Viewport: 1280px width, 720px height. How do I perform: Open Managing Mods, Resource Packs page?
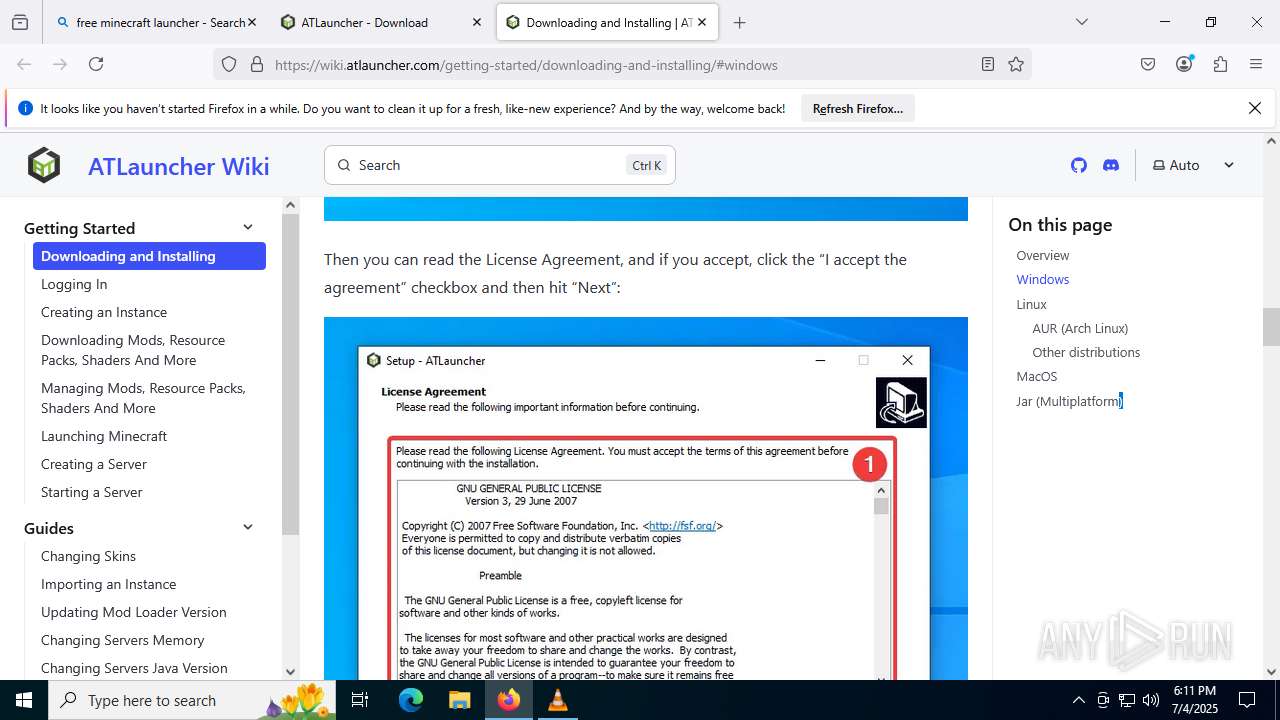click(x=143, y=398)
